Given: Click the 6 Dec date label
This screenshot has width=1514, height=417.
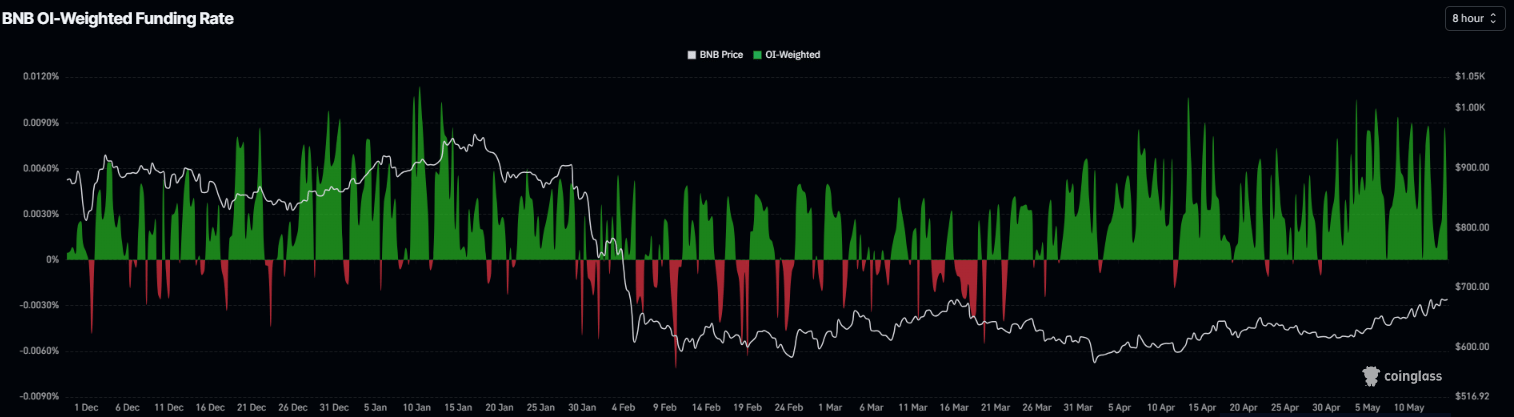Looking at the screenshot, I should [x=127, y=408].
